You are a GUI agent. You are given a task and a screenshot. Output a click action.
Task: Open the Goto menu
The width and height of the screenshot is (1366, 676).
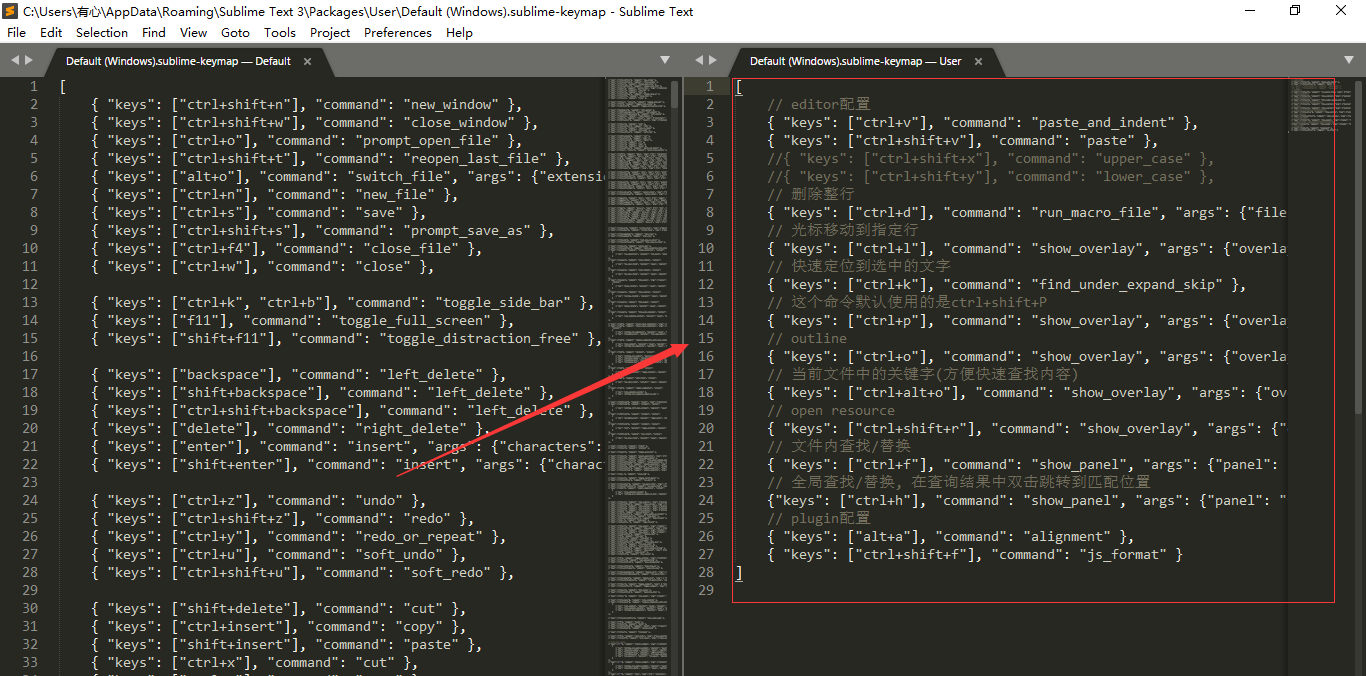(x=235, y=32)
